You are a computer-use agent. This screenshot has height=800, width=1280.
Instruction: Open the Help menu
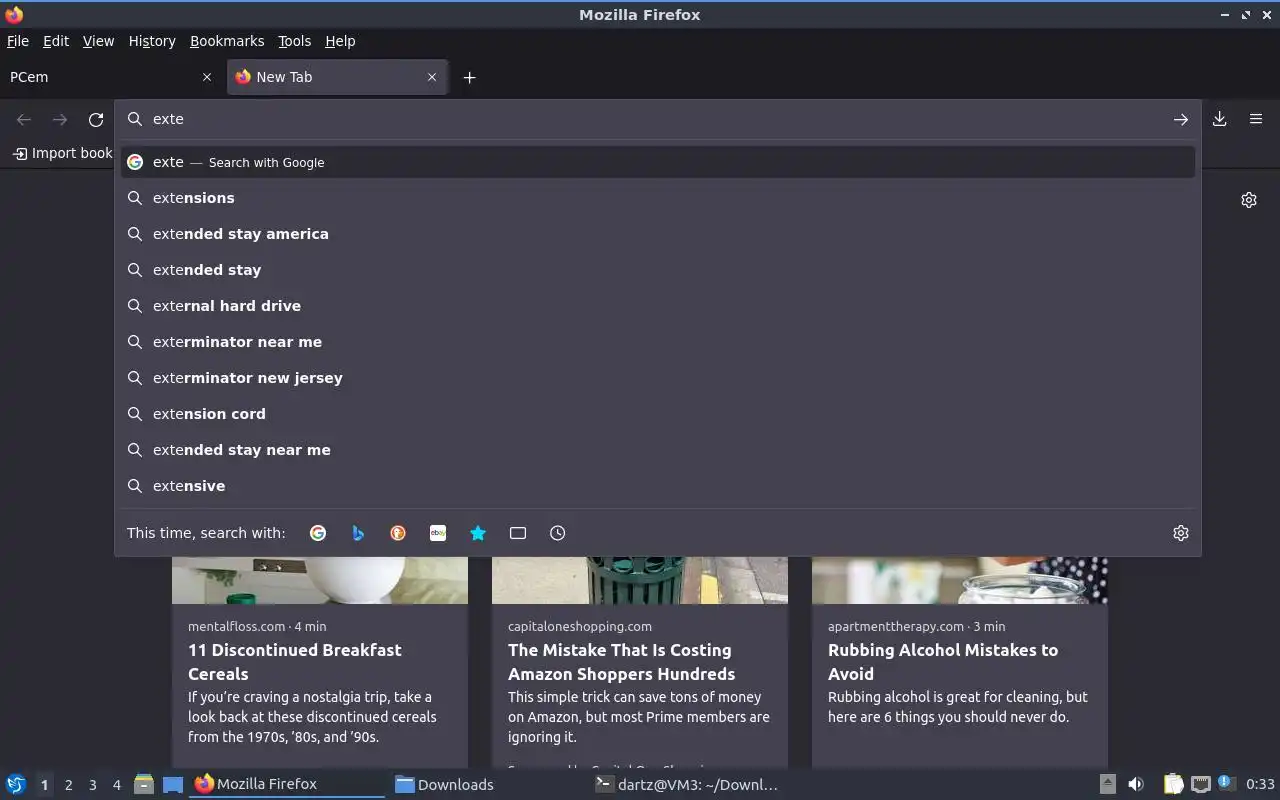(340, 41)
